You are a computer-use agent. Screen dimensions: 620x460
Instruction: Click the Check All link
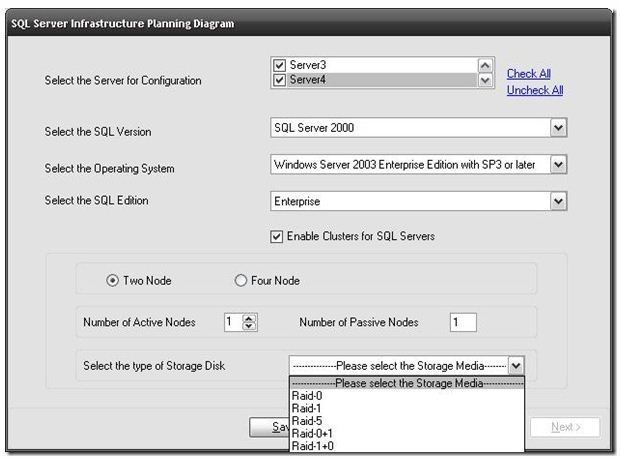[x=529, y=74]
